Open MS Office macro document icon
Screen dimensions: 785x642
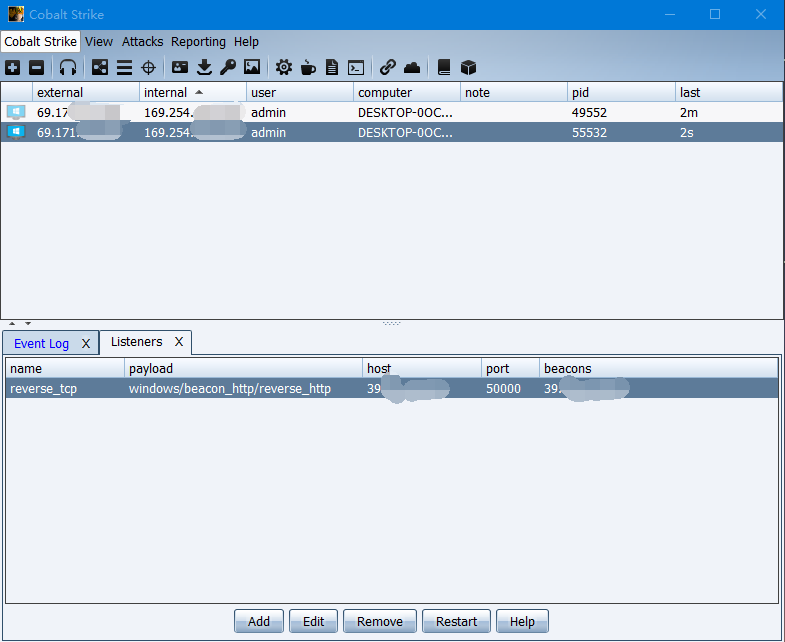(x=332, y=67)
